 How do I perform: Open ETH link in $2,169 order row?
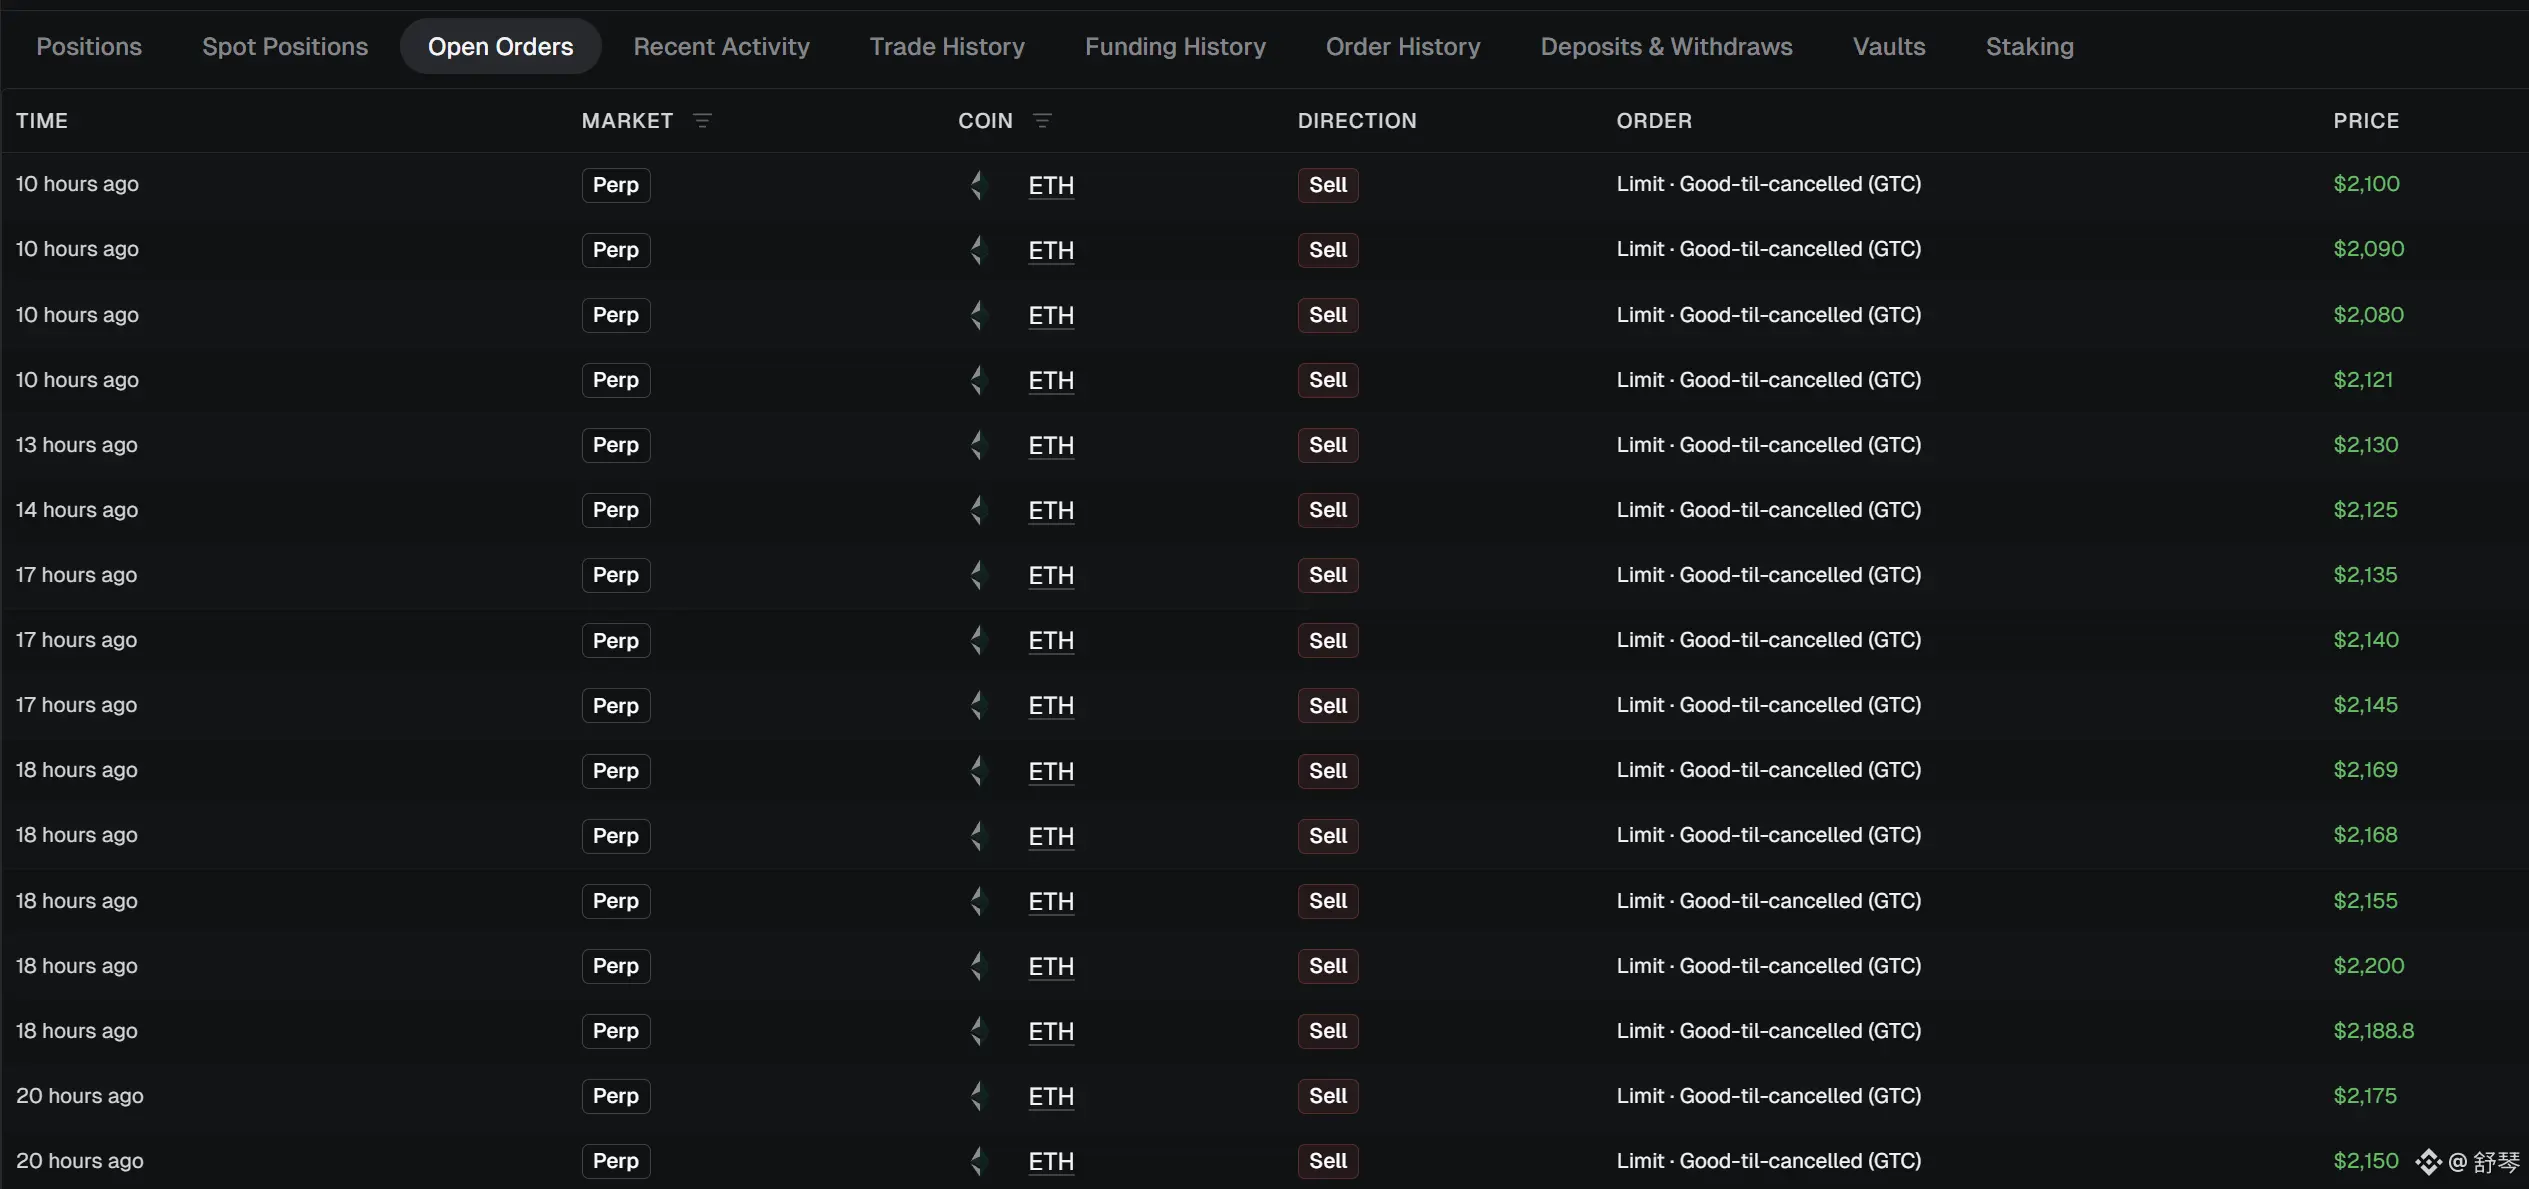1051,771
